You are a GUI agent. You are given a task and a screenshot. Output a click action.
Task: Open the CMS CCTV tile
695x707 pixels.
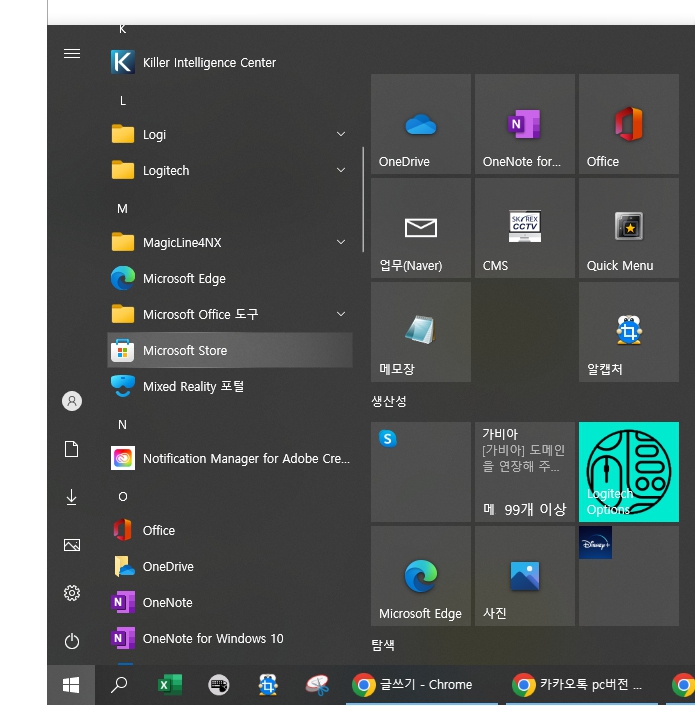[x=525, y=228]
